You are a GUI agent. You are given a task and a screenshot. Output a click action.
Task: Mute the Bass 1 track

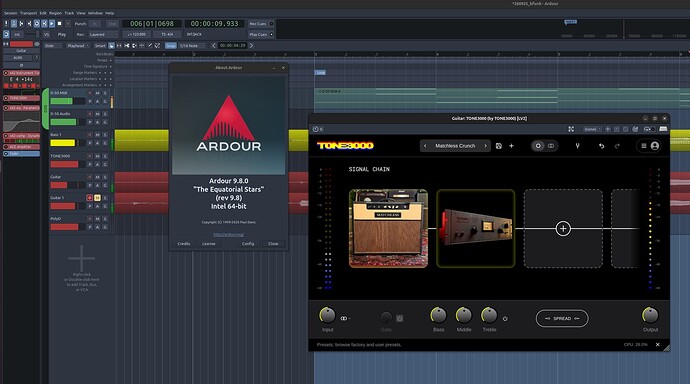coord(97,135)
